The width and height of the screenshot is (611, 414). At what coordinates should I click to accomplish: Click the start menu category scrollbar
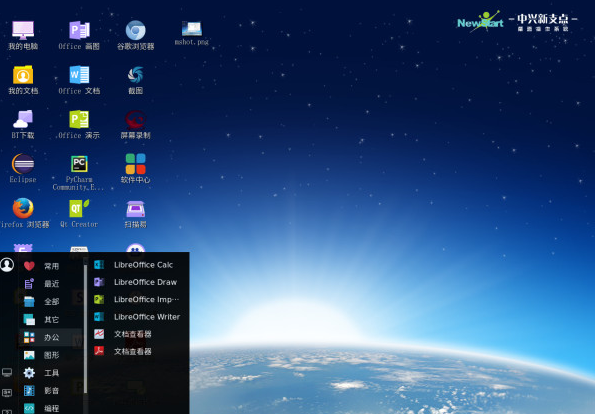(x=85, y=329)
